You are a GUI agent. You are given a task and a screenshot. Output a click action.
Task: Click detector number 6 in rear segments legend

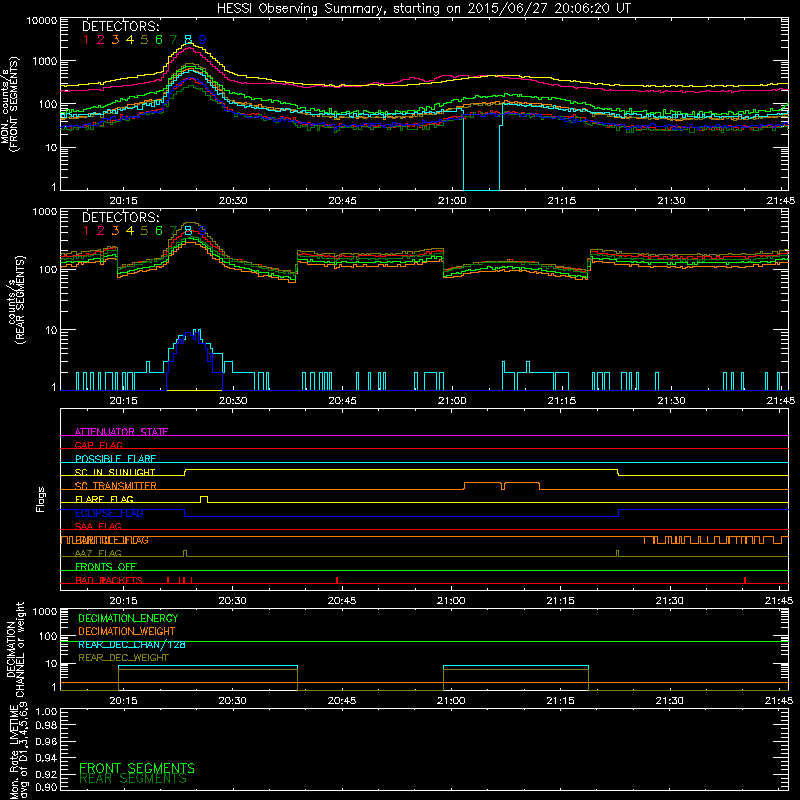click(159, 231)
